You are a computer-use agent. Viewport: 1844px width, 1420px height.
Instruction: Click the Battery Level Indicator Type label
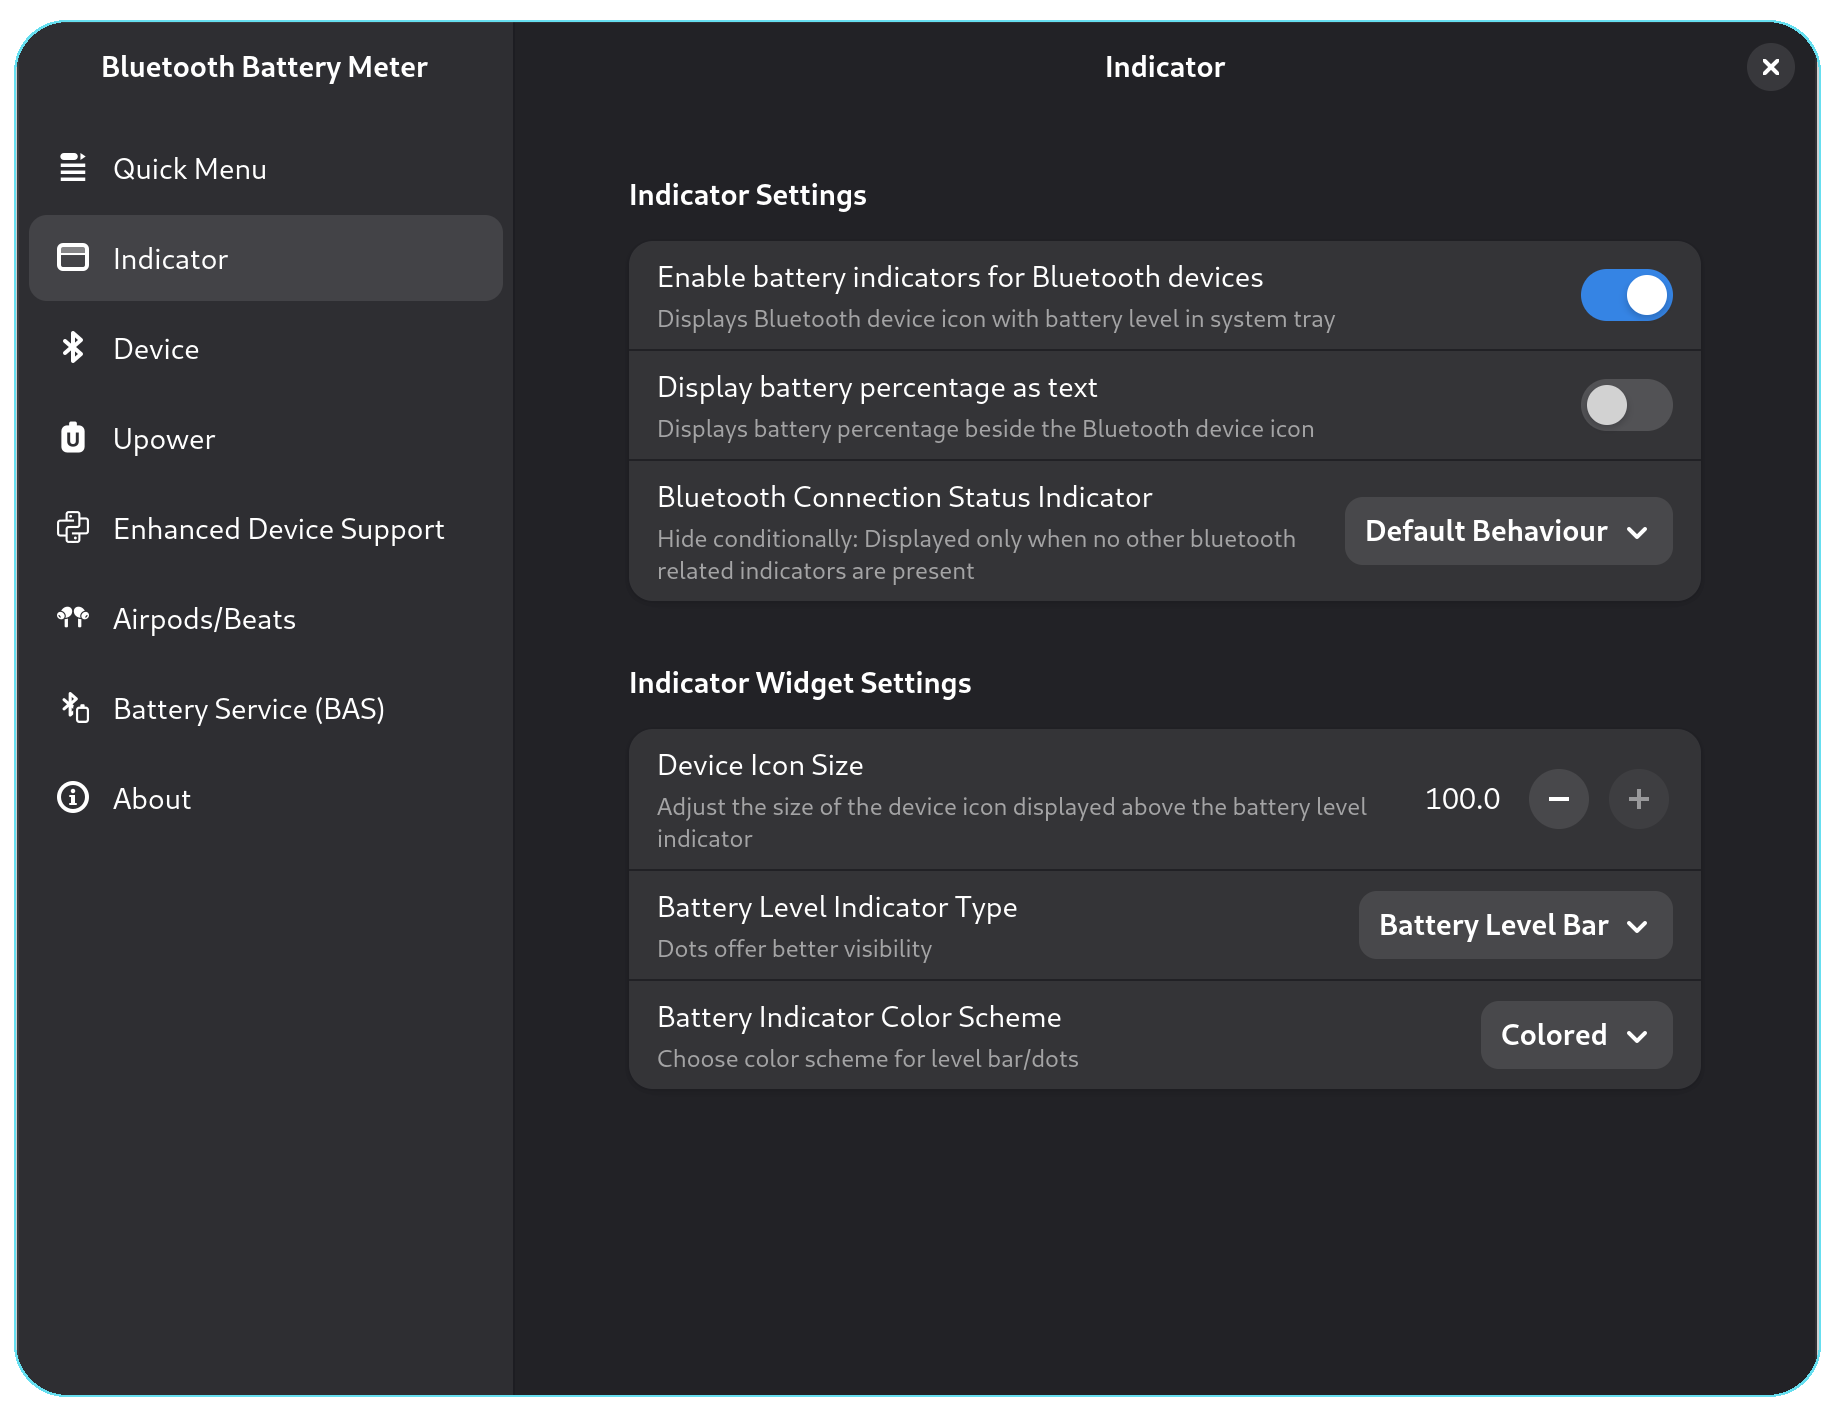[837, 907]
